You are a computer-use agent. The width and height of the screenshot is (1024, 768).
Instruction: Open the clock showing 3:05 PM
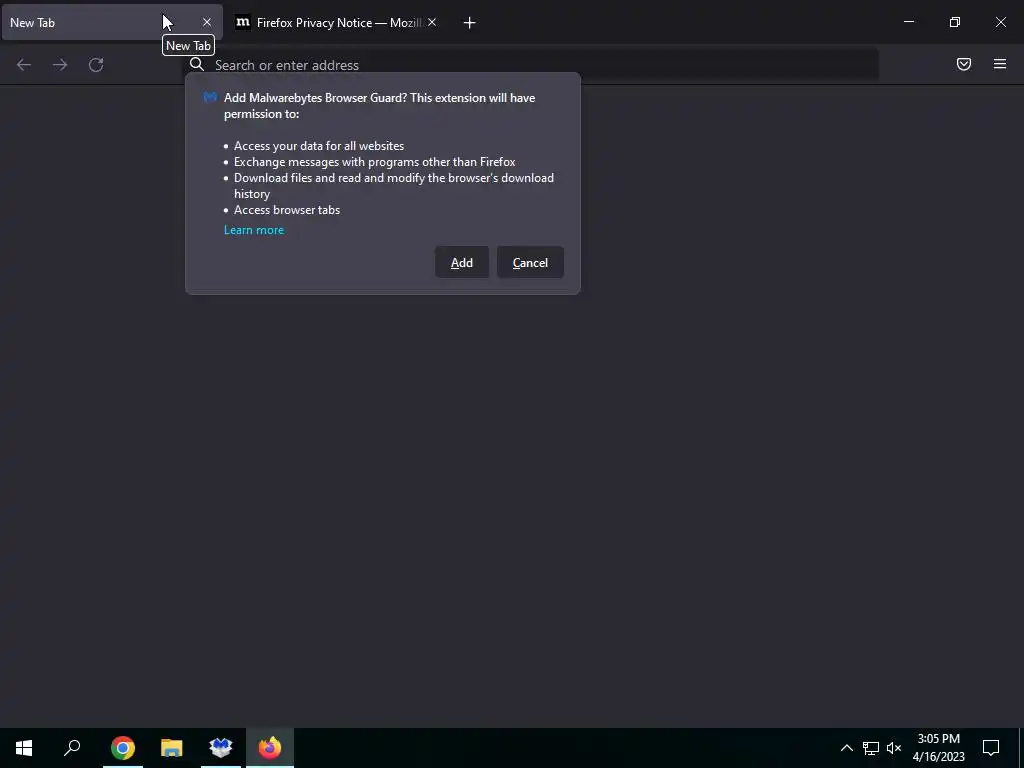tap(938, 748)
